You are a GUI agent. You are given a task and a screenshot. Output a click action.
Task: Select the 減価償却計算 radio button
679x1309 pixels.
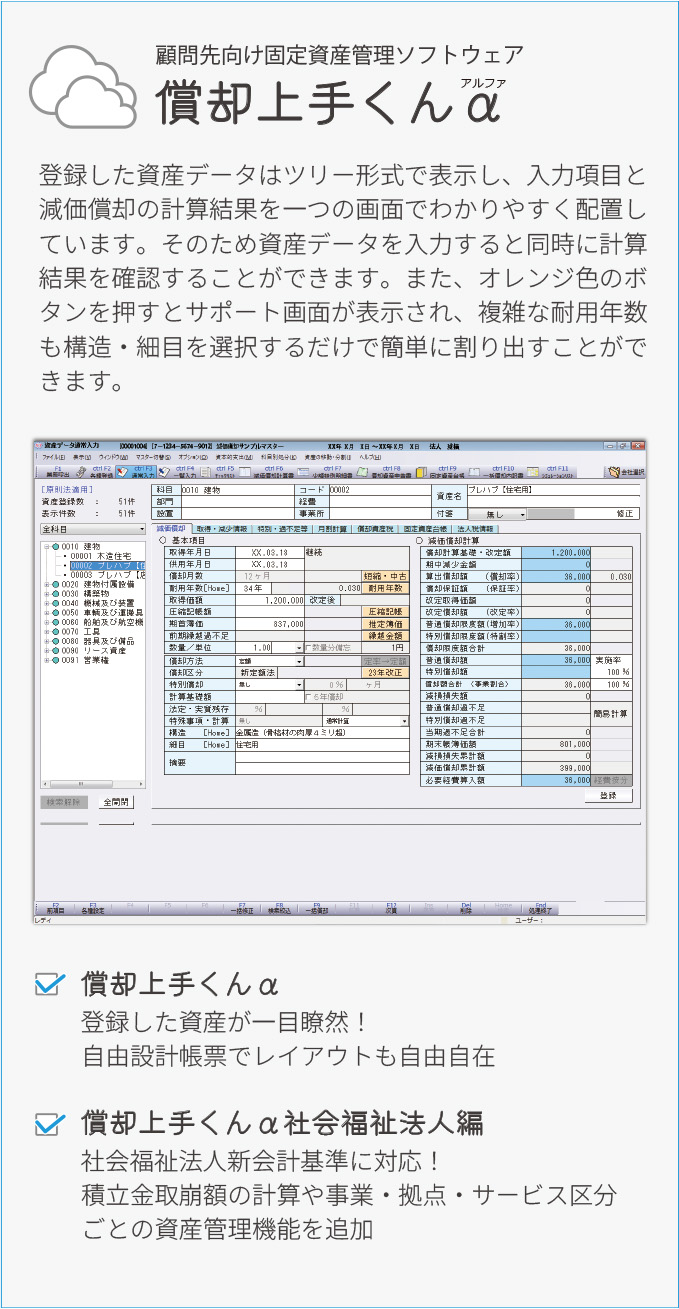[419, 539]
